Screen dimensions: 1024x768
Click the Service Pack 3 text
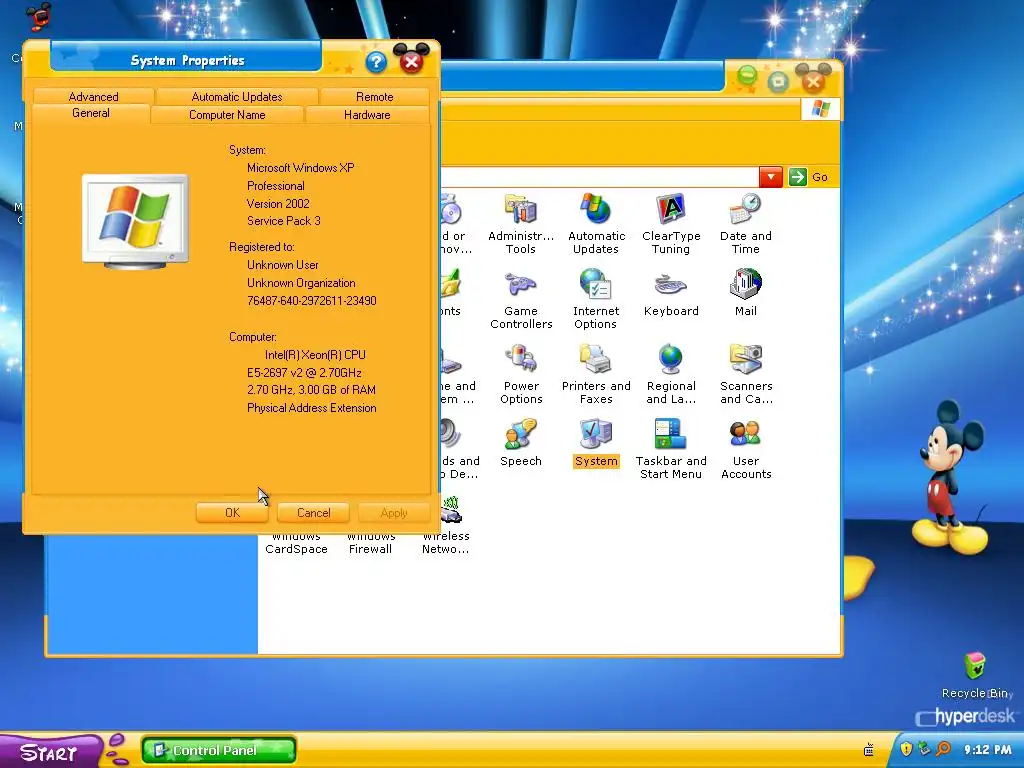click(283, 221)
